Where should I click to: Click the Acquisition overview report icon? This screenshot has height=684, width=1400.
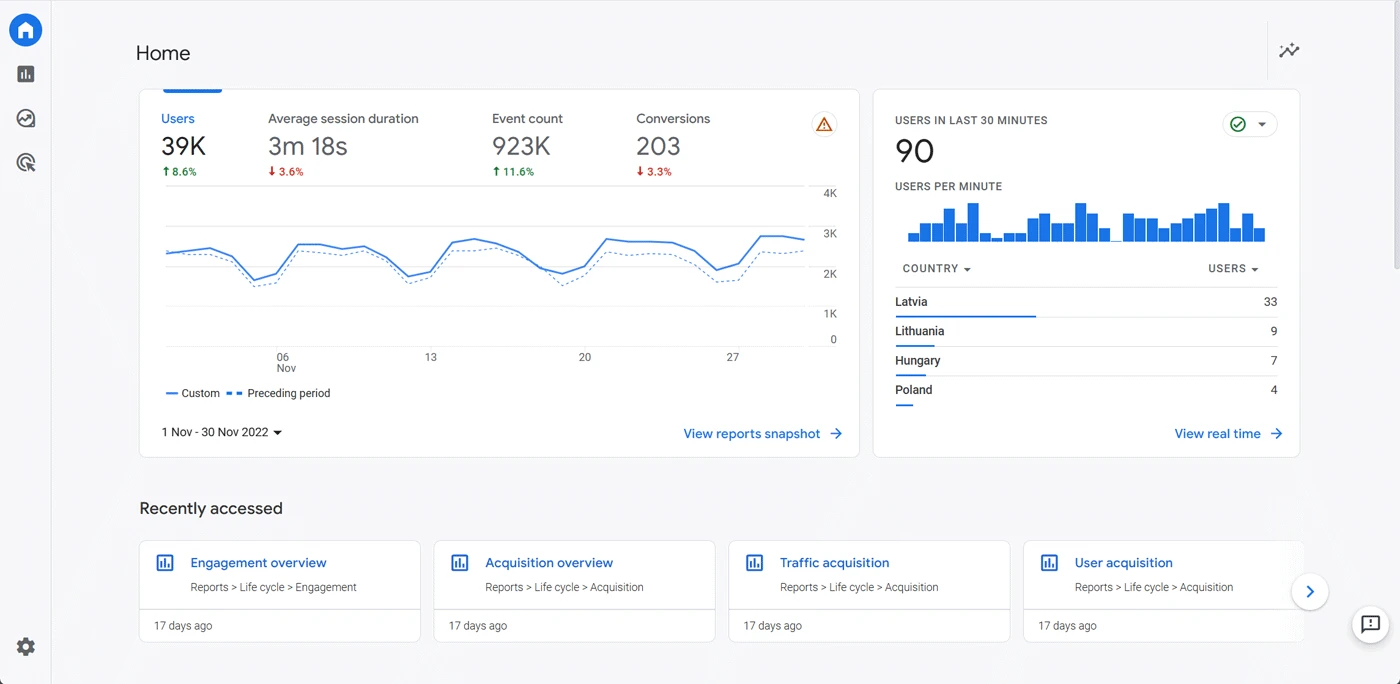(460, 563)
